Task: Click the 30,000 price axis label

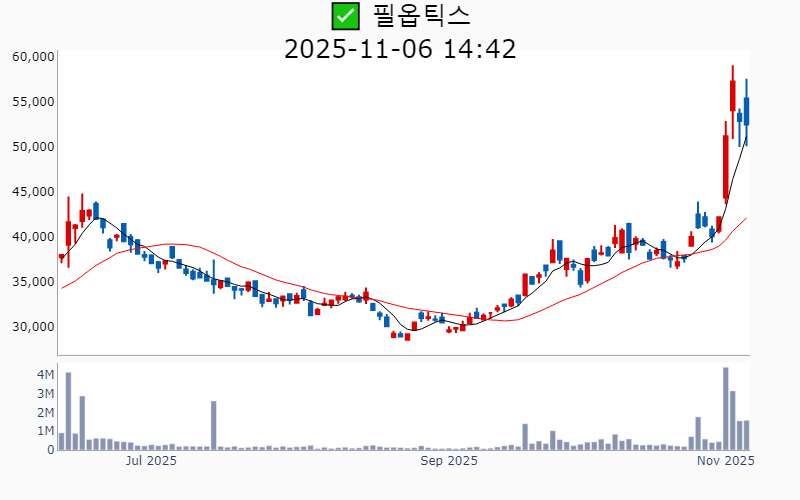Action: pos(32,327)
